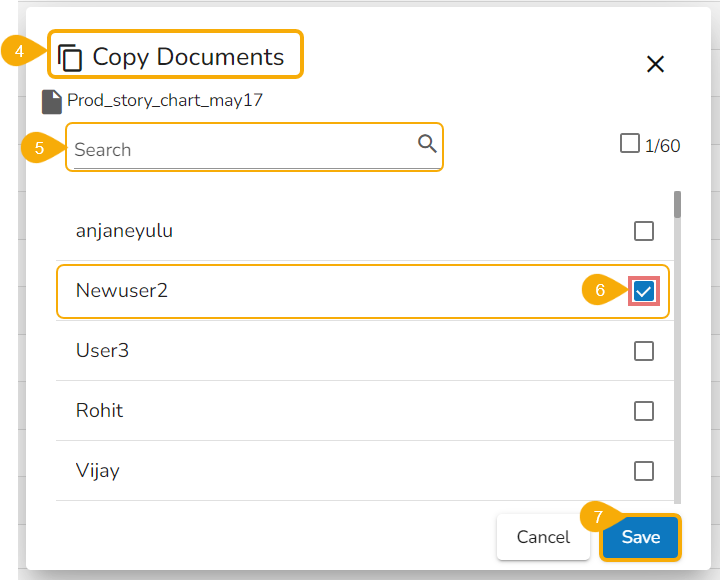Uncheck the Newuser2 checkbox

point(644,291)
